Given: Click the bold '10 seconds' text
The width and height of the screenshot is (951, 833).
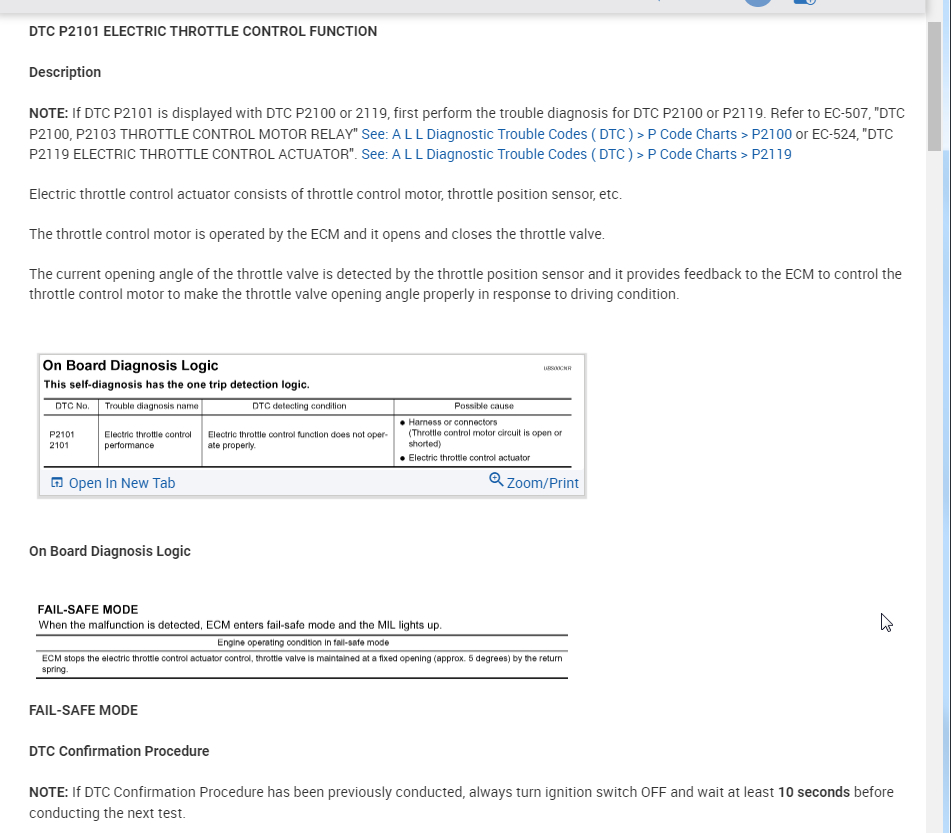Looking at the screenshot, I should (x=814, y=792).
